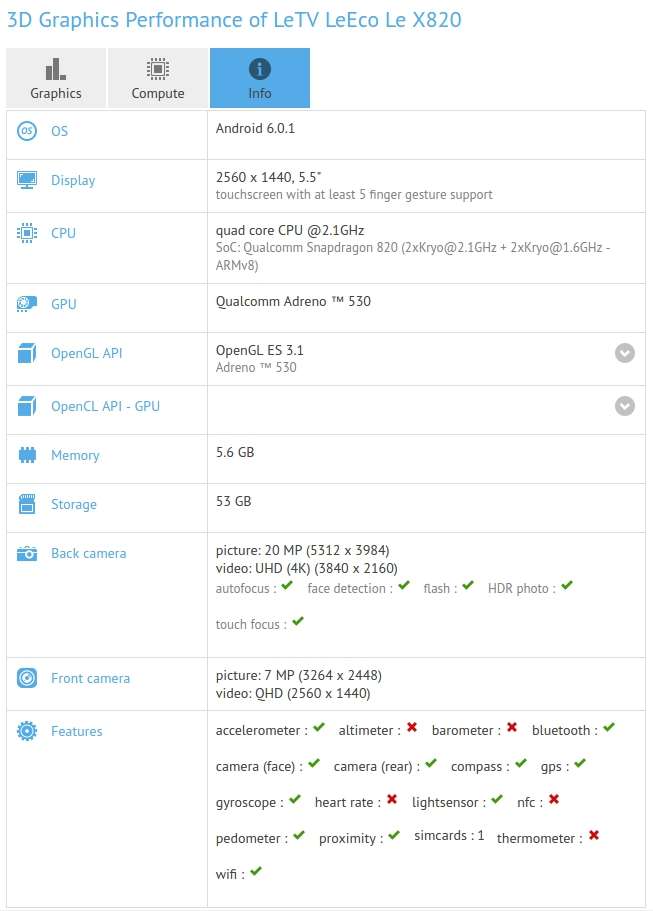Click the touchscreen 5 finger gesture support text
The width and height of the screenshot is (653, 911).
[x=354, y=195]
